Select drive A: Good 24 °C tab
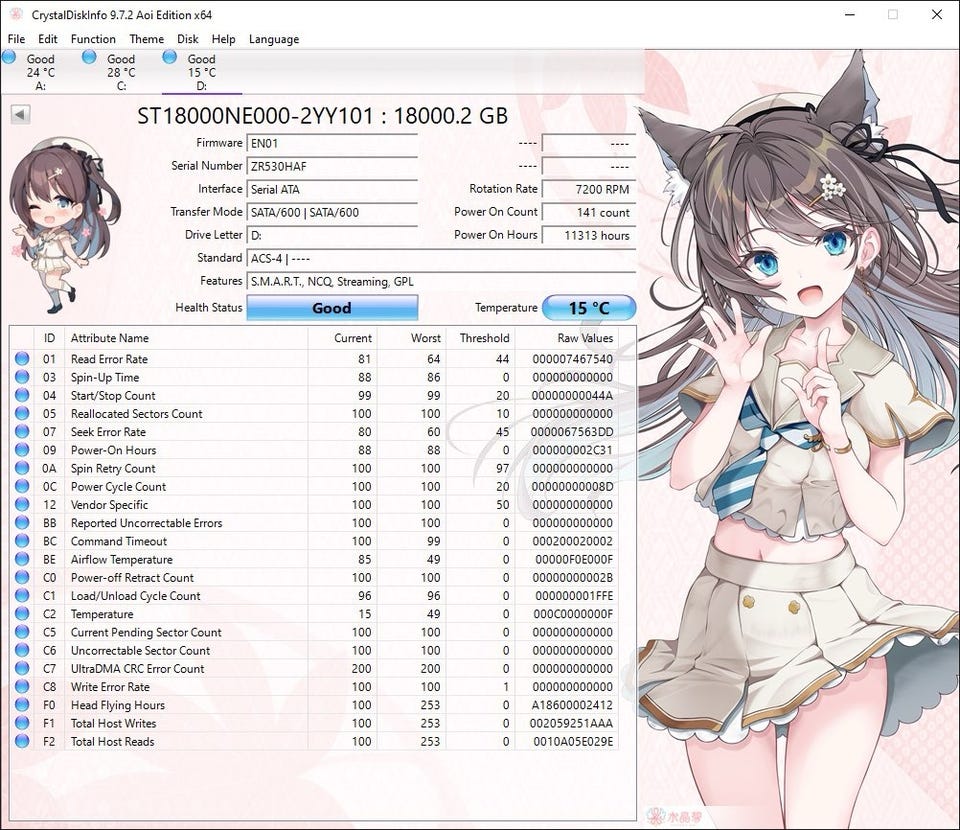Image resolution: width=960 pixels, height=830 pixels. pyautogui.click(x=40, y=72)
